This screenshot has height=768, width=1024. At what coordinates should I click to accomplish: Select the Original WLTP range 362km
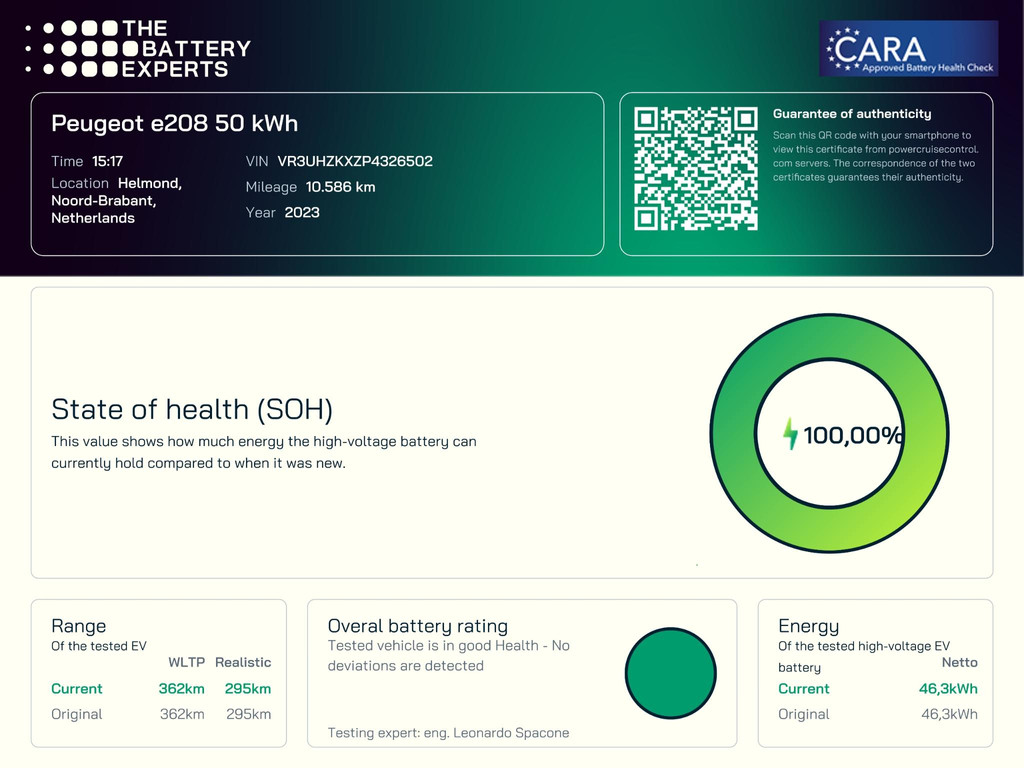[x=182, y=714]
